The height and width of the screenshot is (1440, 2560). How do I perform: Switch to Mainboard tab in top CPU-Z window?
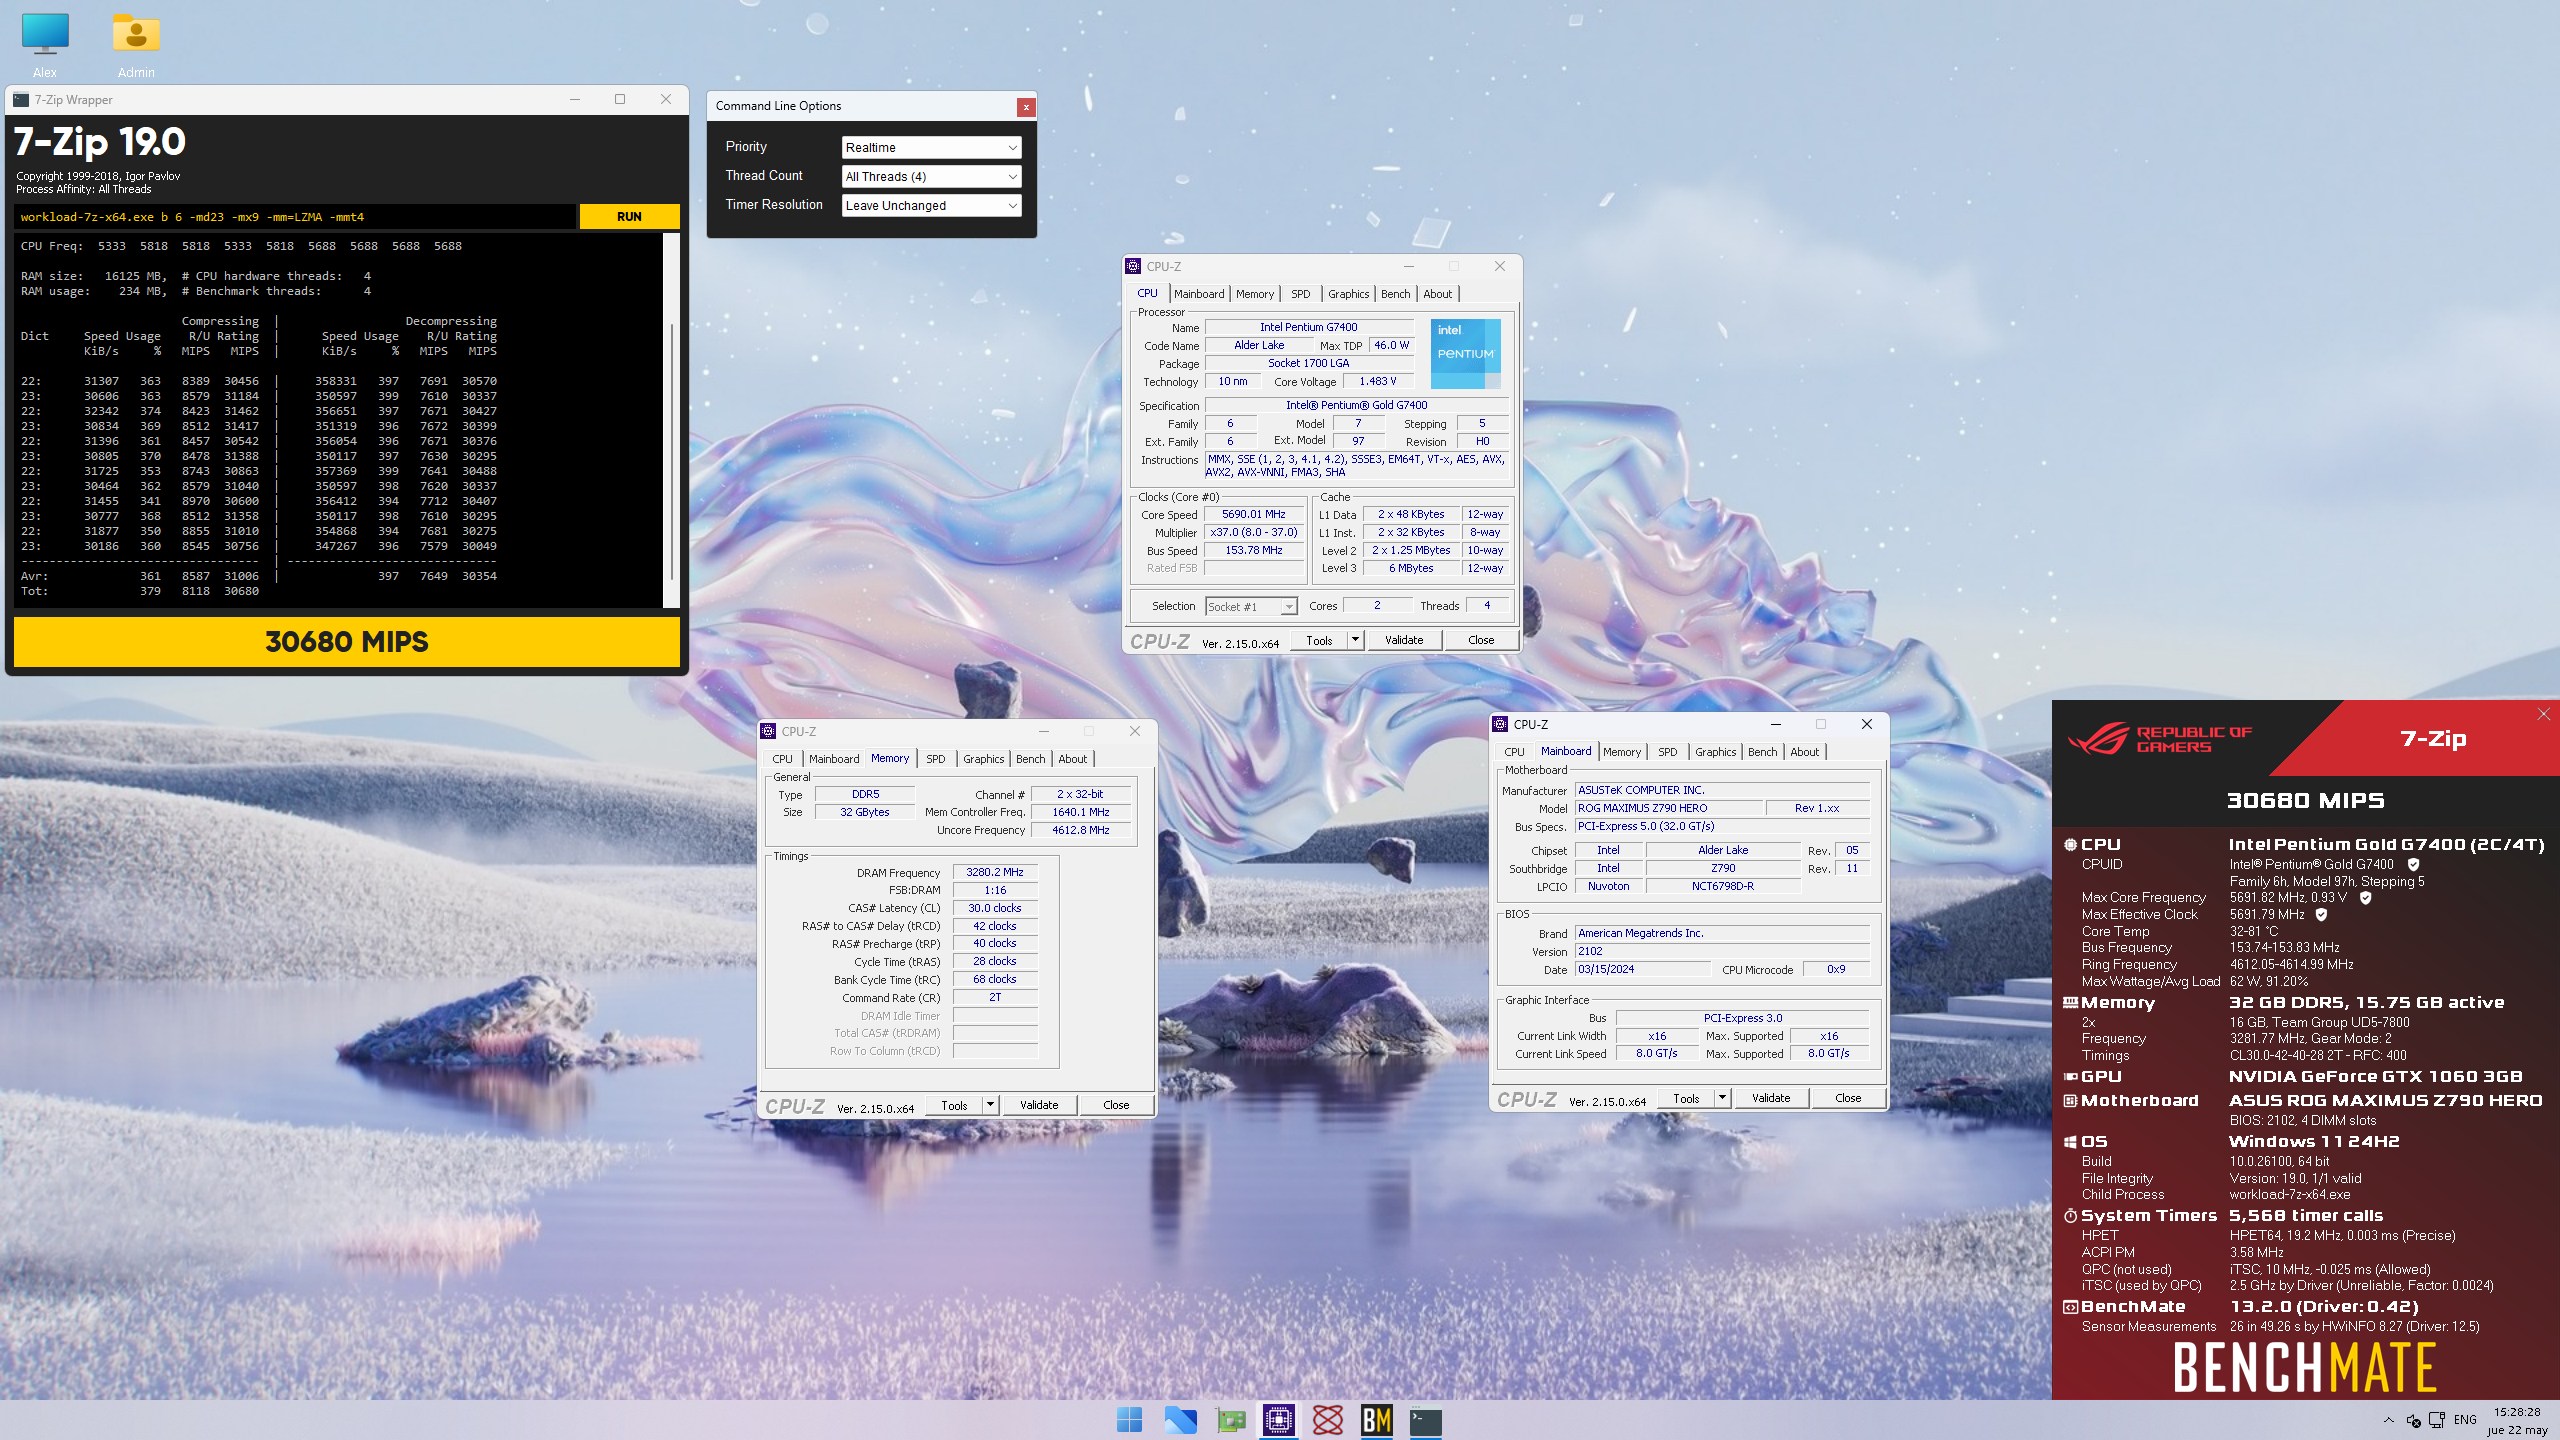pyautogui.click(x=1199, y=294)
